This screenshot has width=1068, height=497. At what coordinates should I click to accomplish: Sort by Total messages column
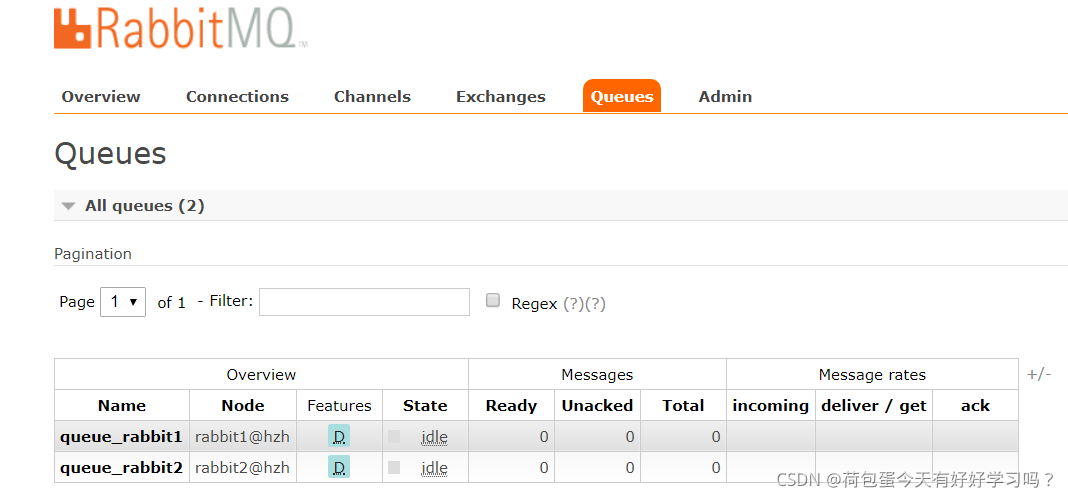tap(683, 406)
